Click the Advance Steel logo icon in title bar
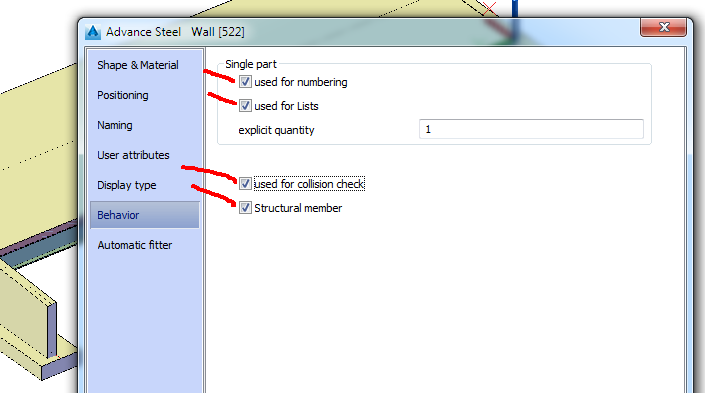This screenshot has height=393, width=705. click(x=93, y=32)
